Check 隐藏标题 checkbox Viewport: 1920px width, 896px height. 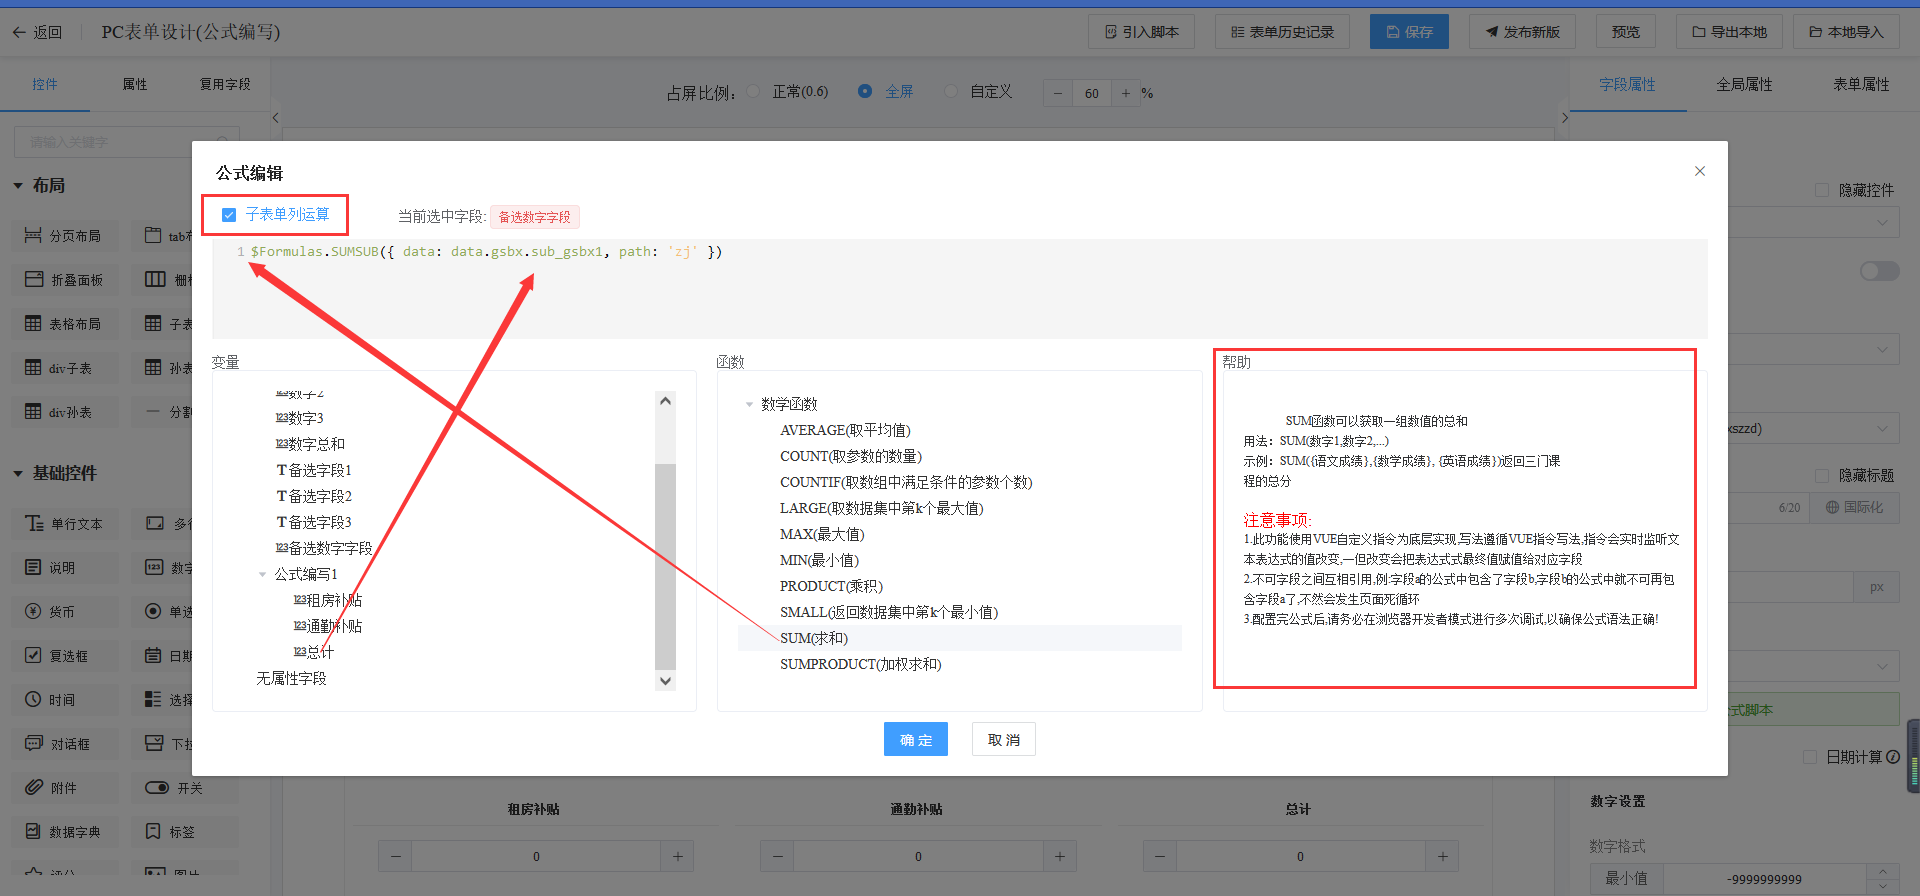pos(1822,476)
